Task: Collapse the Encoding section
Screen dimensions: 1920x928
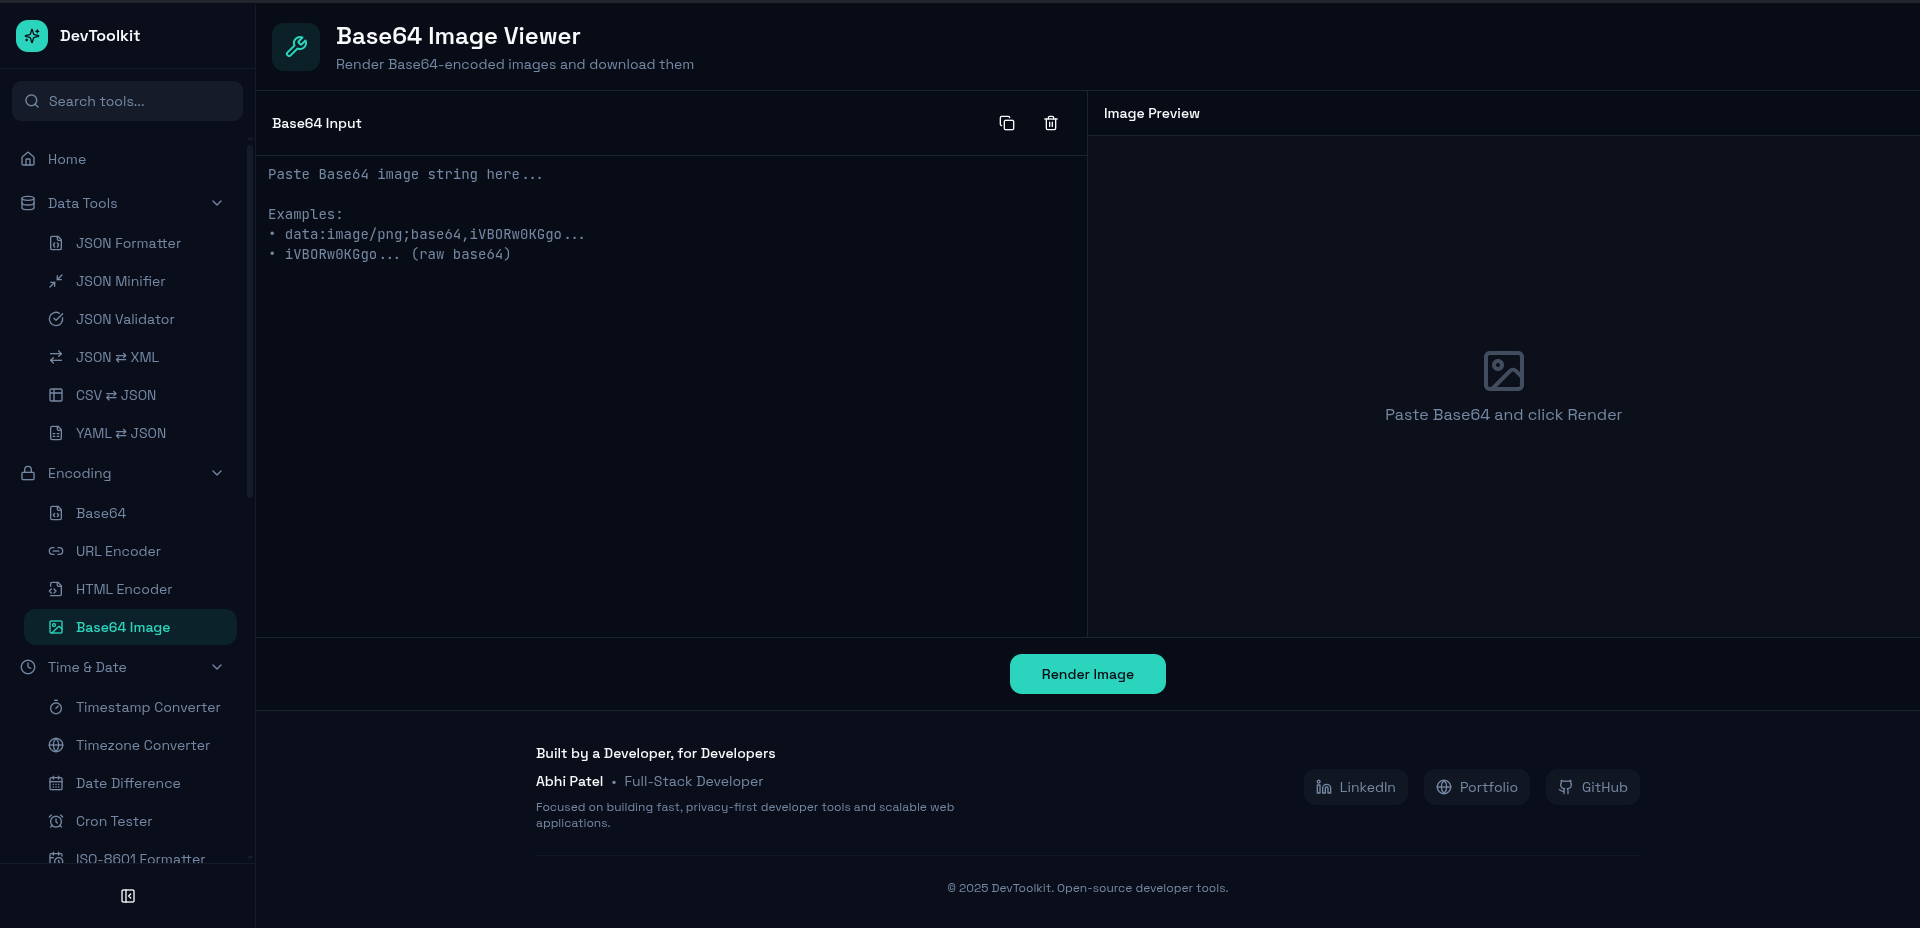Action: [217, 473]
